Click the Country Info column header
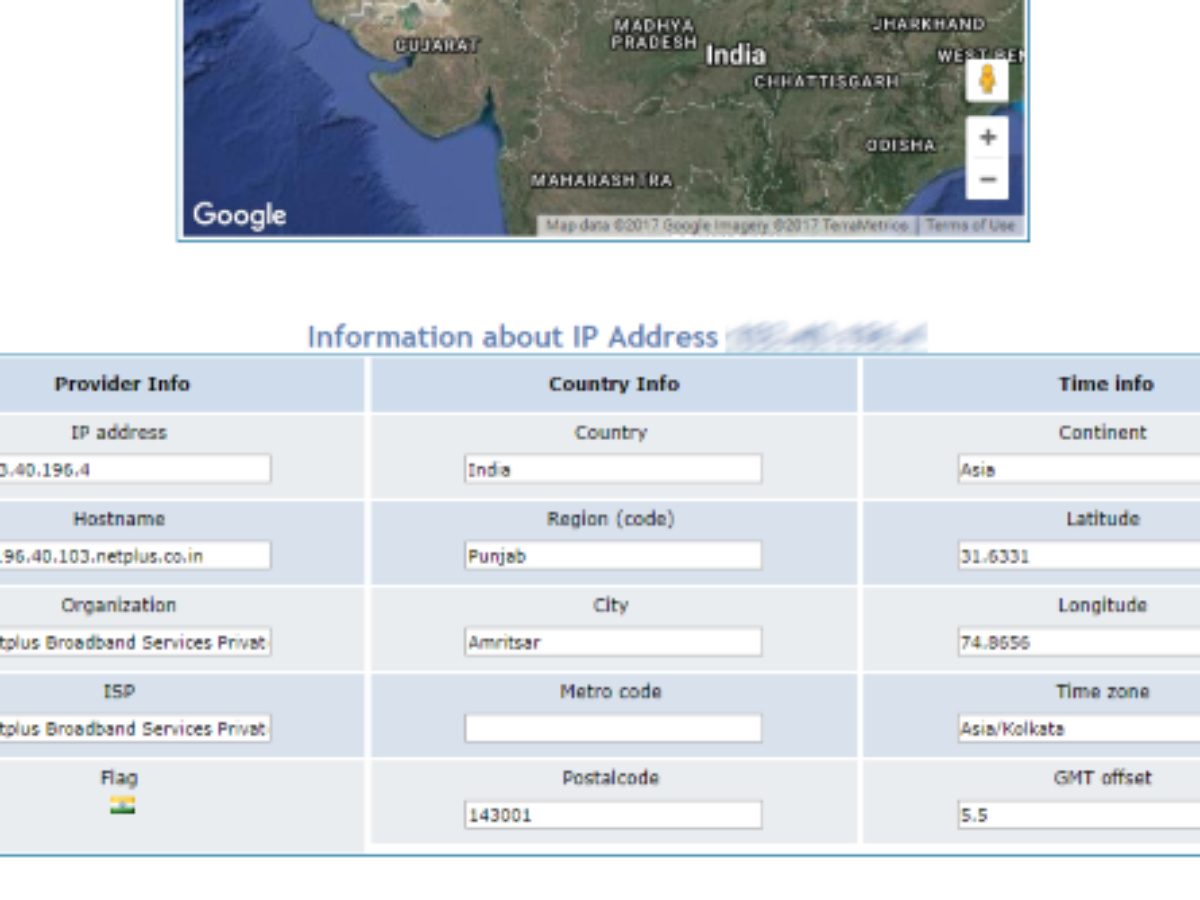Viewport: 1200px width, 900px height. (x=614, y=384)
